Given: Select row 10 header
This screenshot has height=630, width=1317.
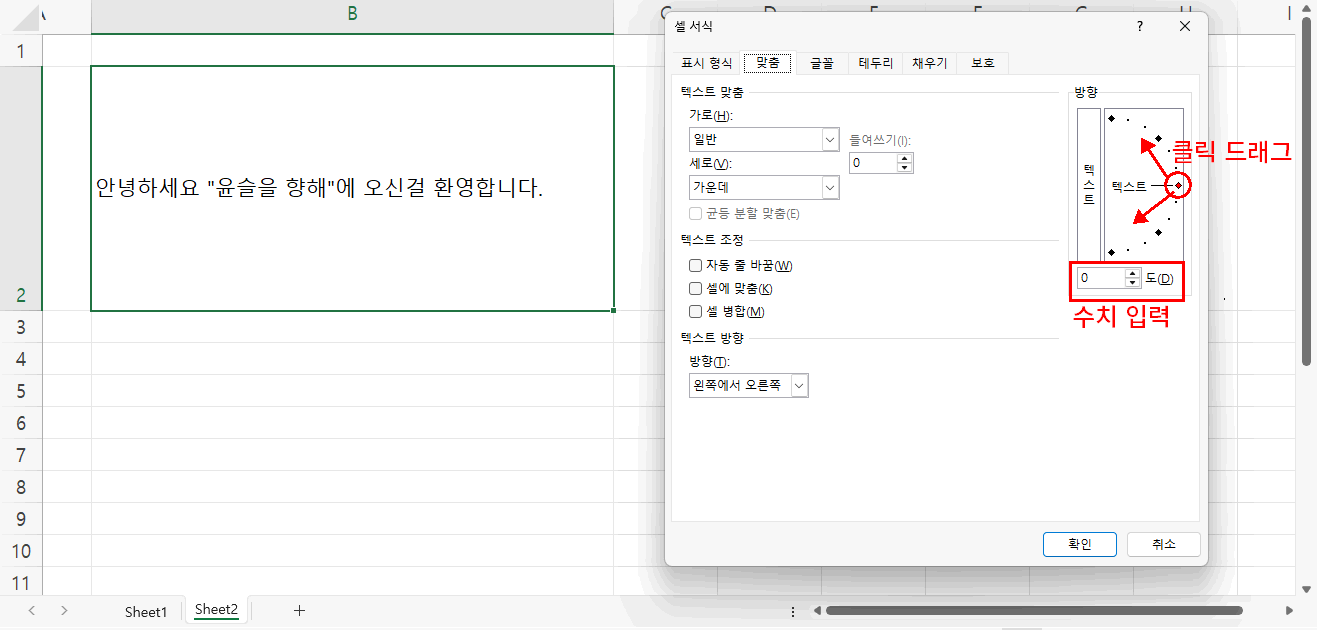Looking at the screenshot, I should tap(22, 551).
